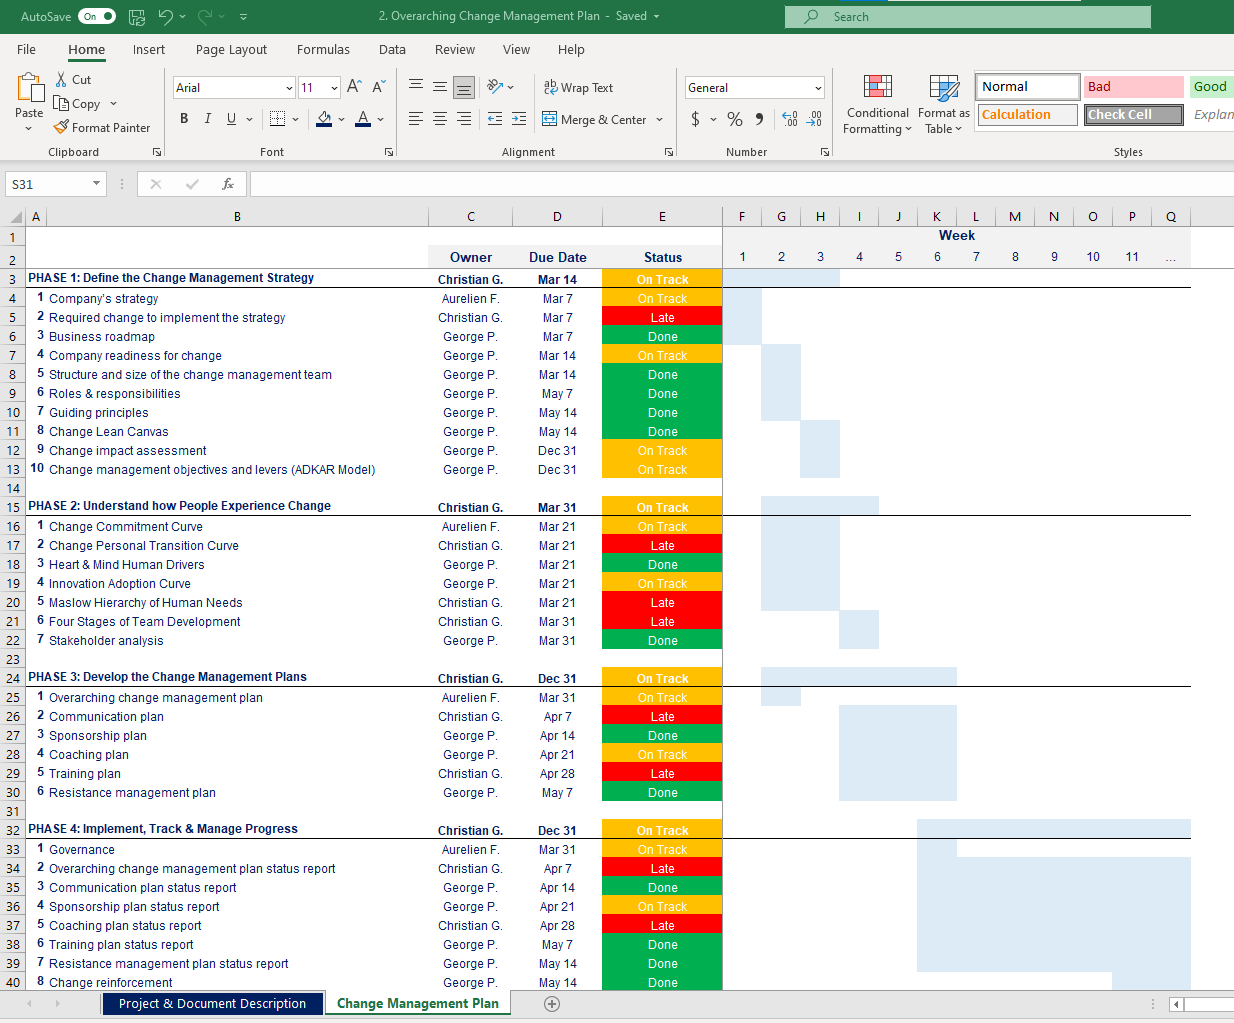Viewport: 1234px width, 1023px height.
Task: Select the Change Management Plan sheet tab
Action: coord(418,1004)
